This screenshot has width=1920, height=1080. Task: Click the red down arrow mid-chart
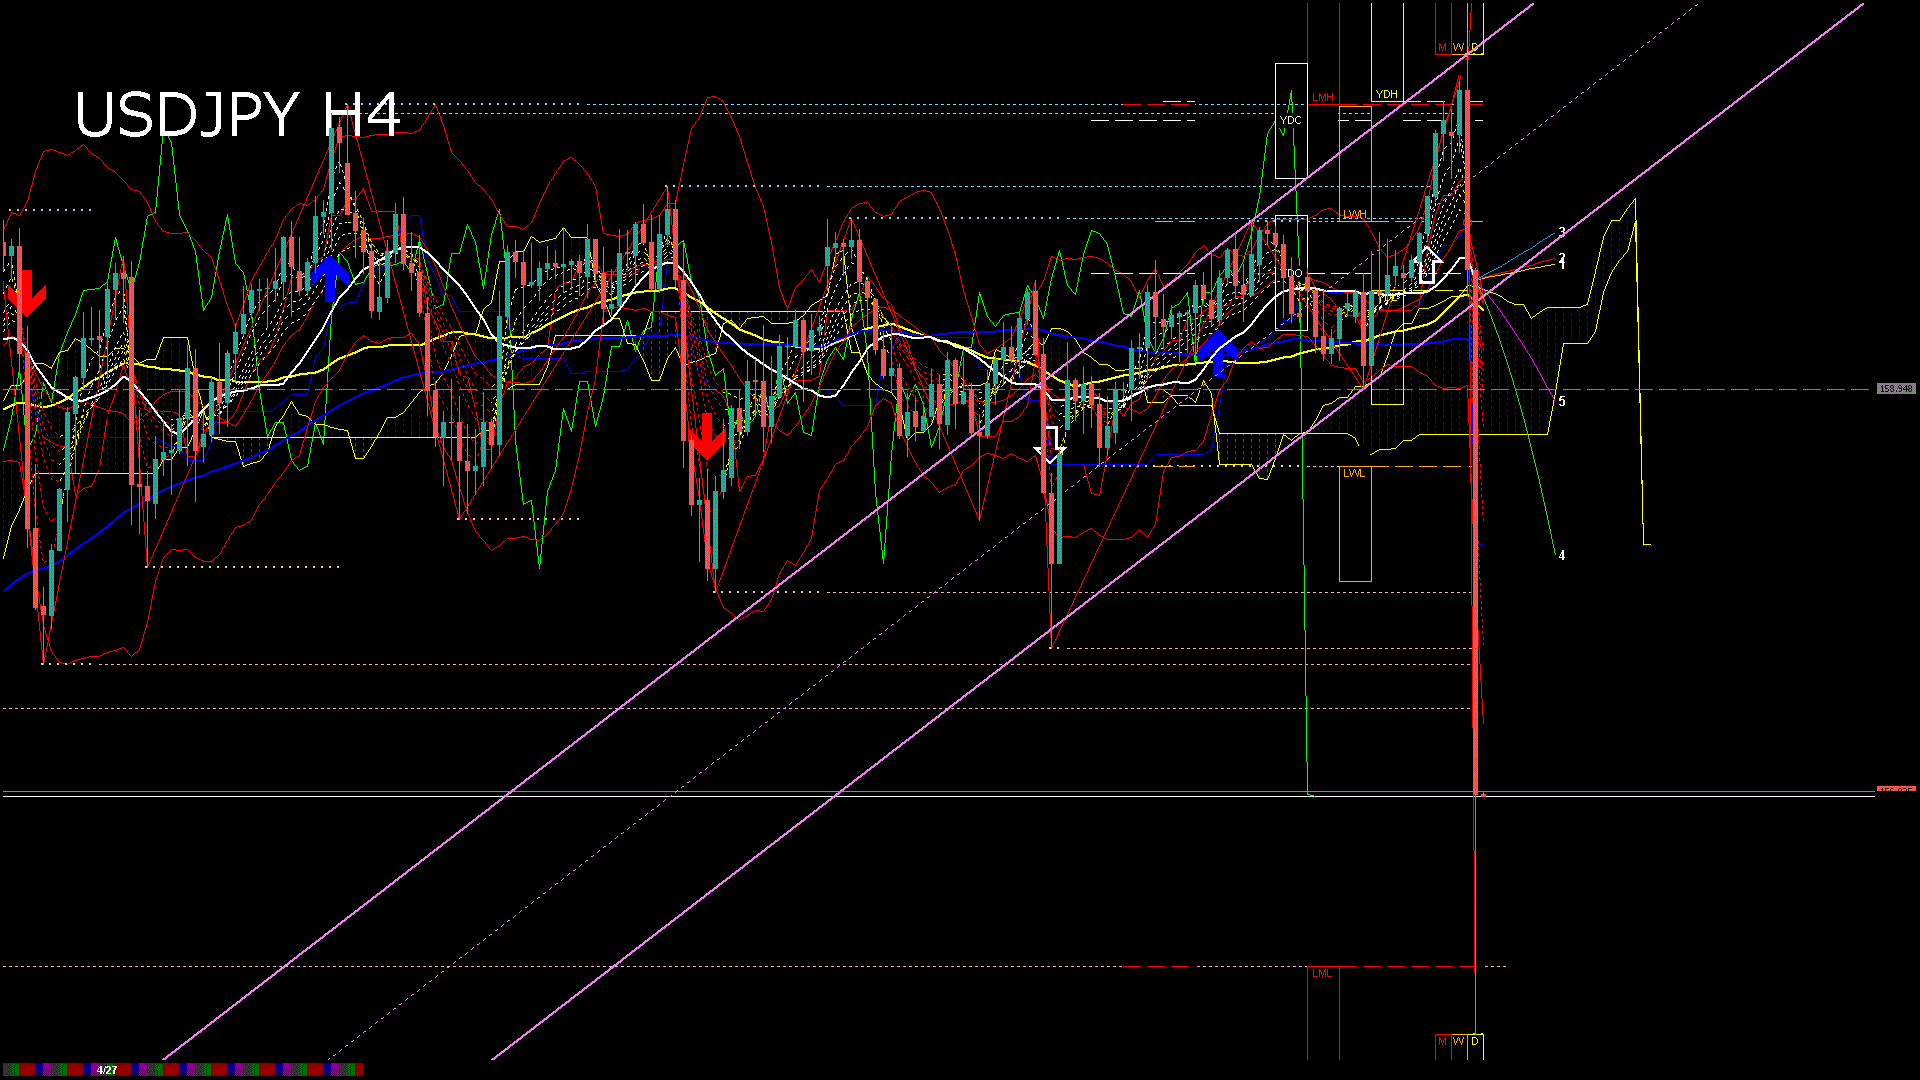(707, 437)
